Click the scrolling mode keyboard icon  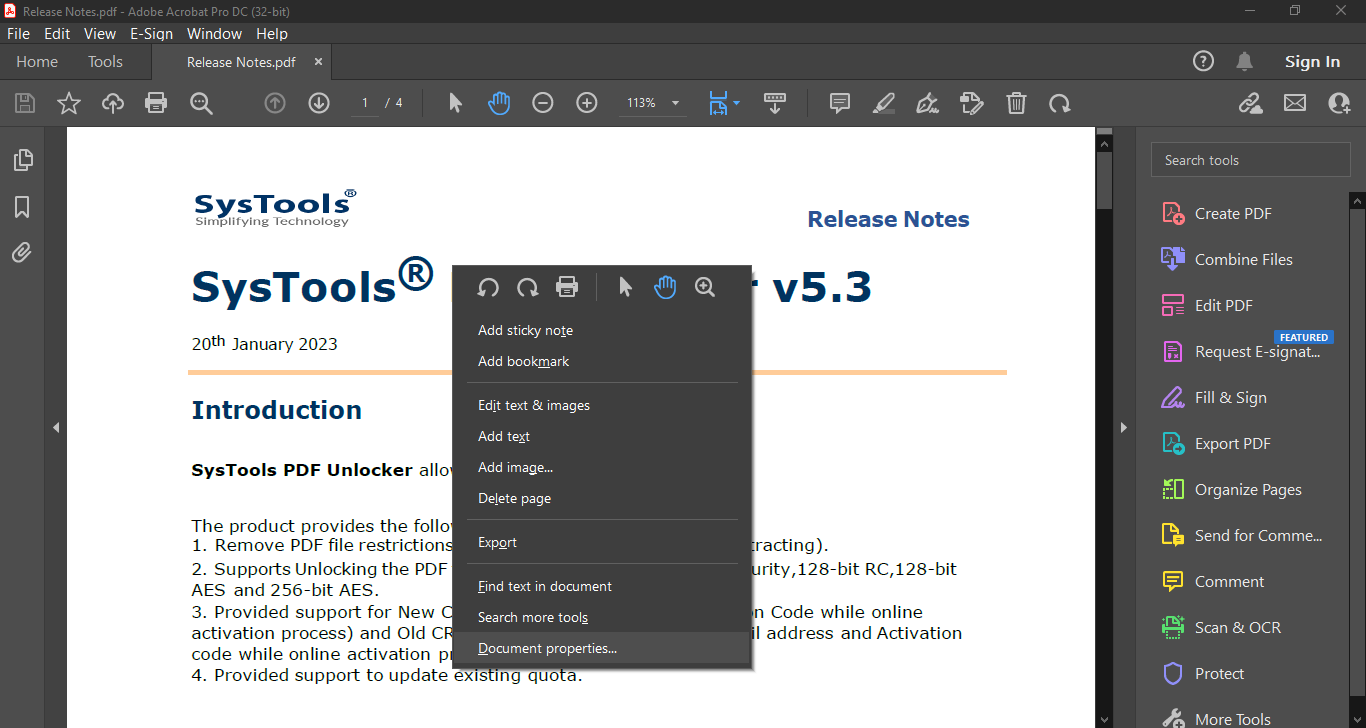click(x=775, y=103)
